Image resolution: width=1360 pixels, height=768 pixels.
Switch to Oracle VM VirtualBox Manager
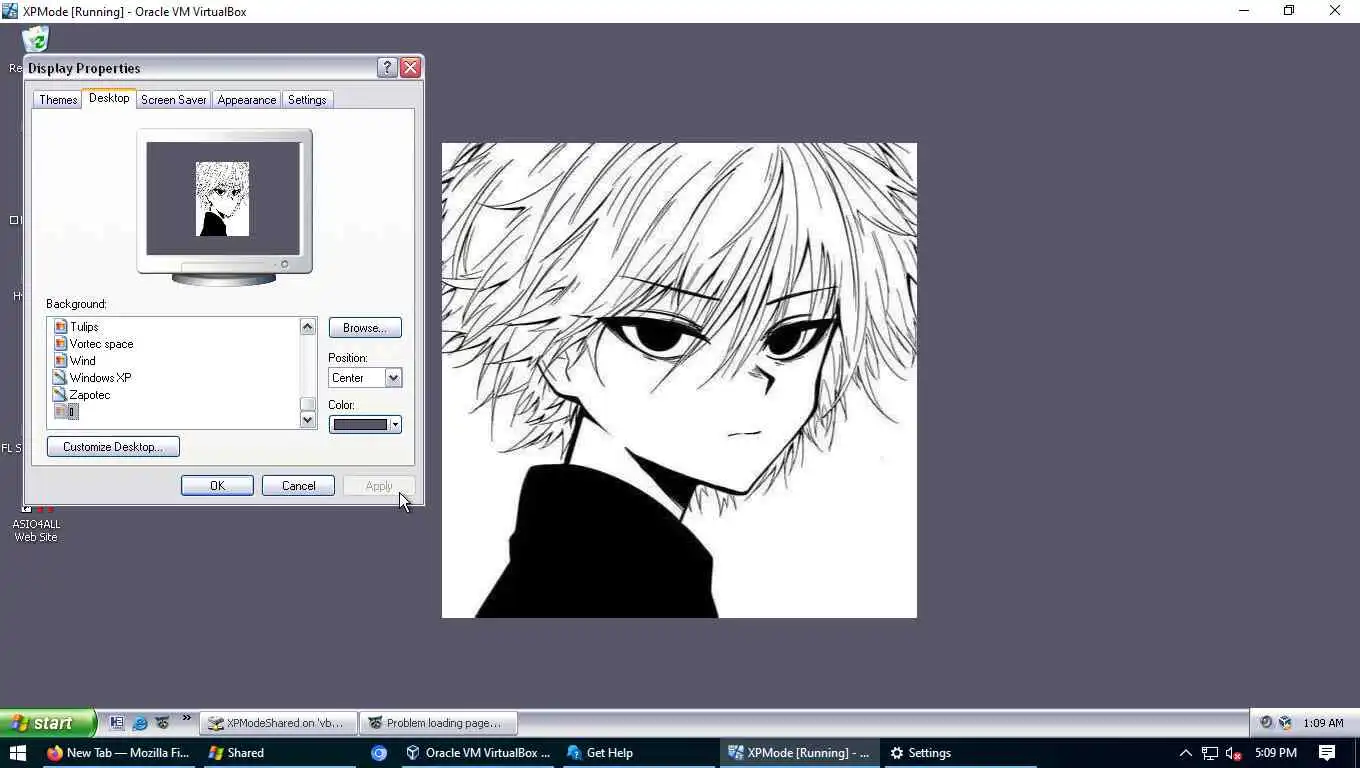(x=478, y=753)
